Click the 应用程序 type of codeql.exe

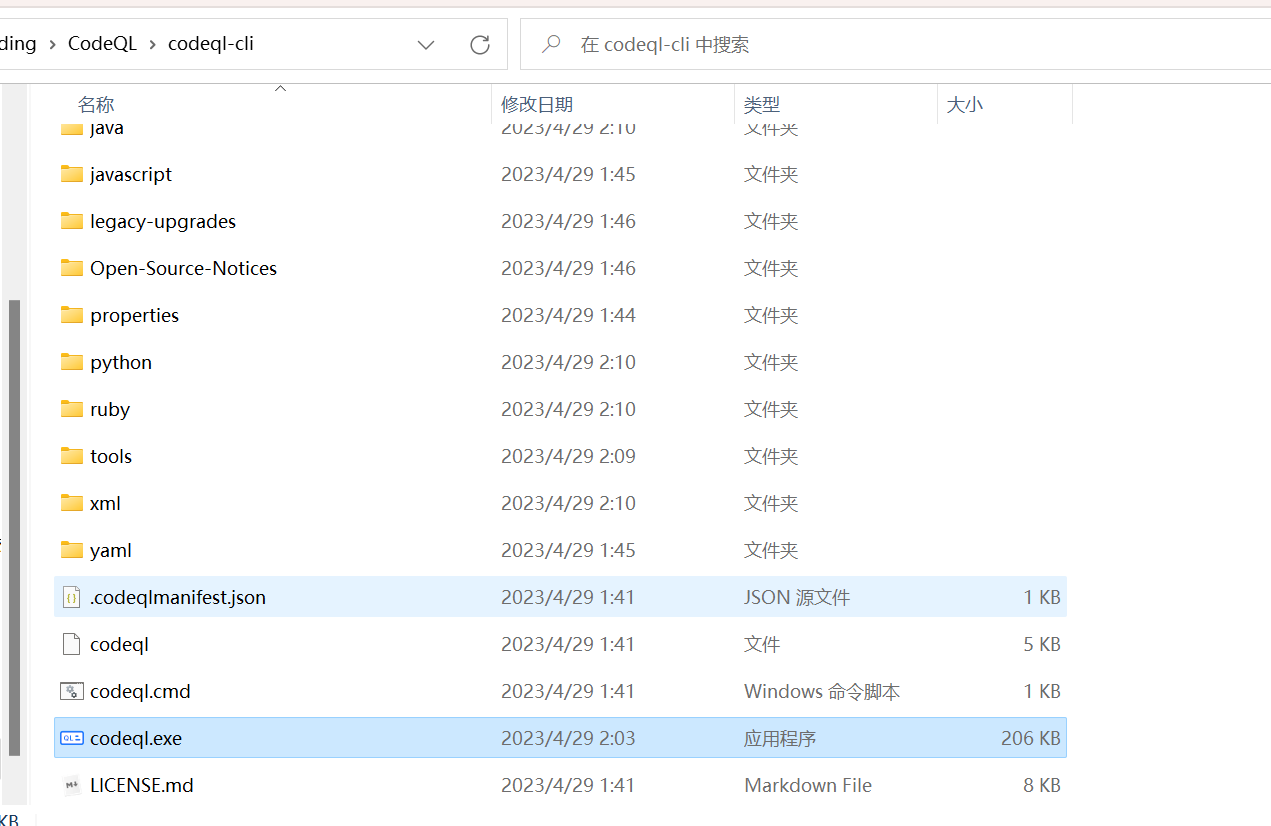pos(780,738)
